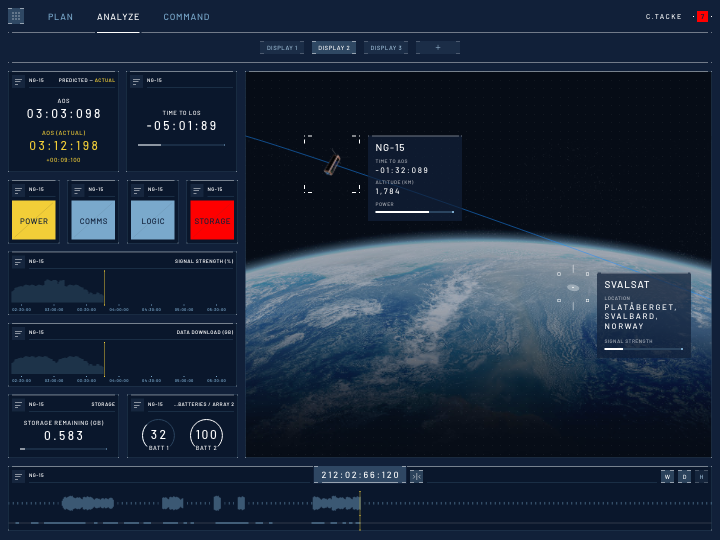
Task: Open menu icon of bottom timeline panel
Action: tap(18, 477)
